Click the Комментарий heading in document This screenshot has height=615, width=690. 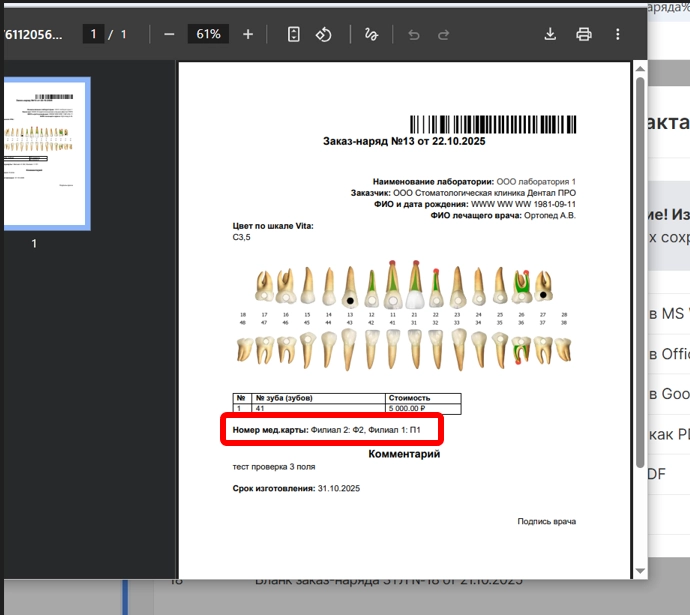coord(404,454)
